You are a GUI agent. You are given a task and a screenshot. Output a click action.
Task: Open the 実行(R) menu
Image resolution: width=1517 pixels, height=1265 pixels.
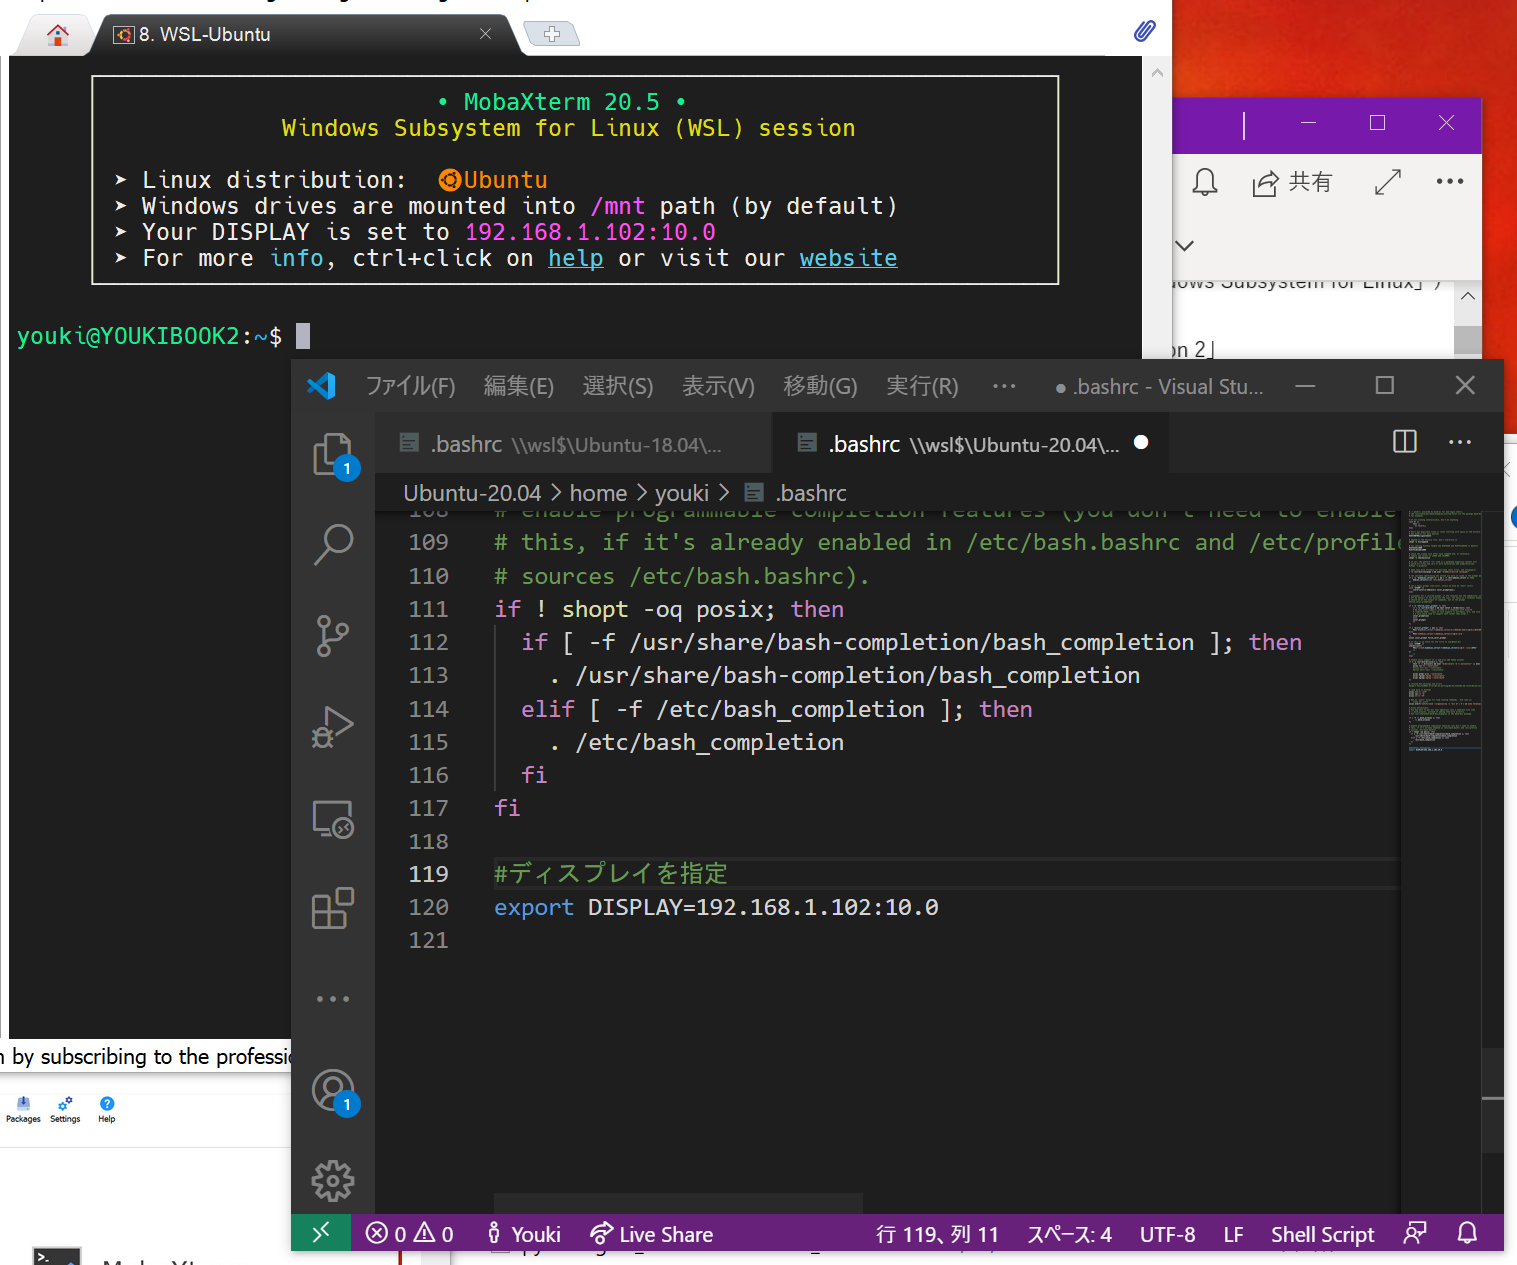[922, 386]
